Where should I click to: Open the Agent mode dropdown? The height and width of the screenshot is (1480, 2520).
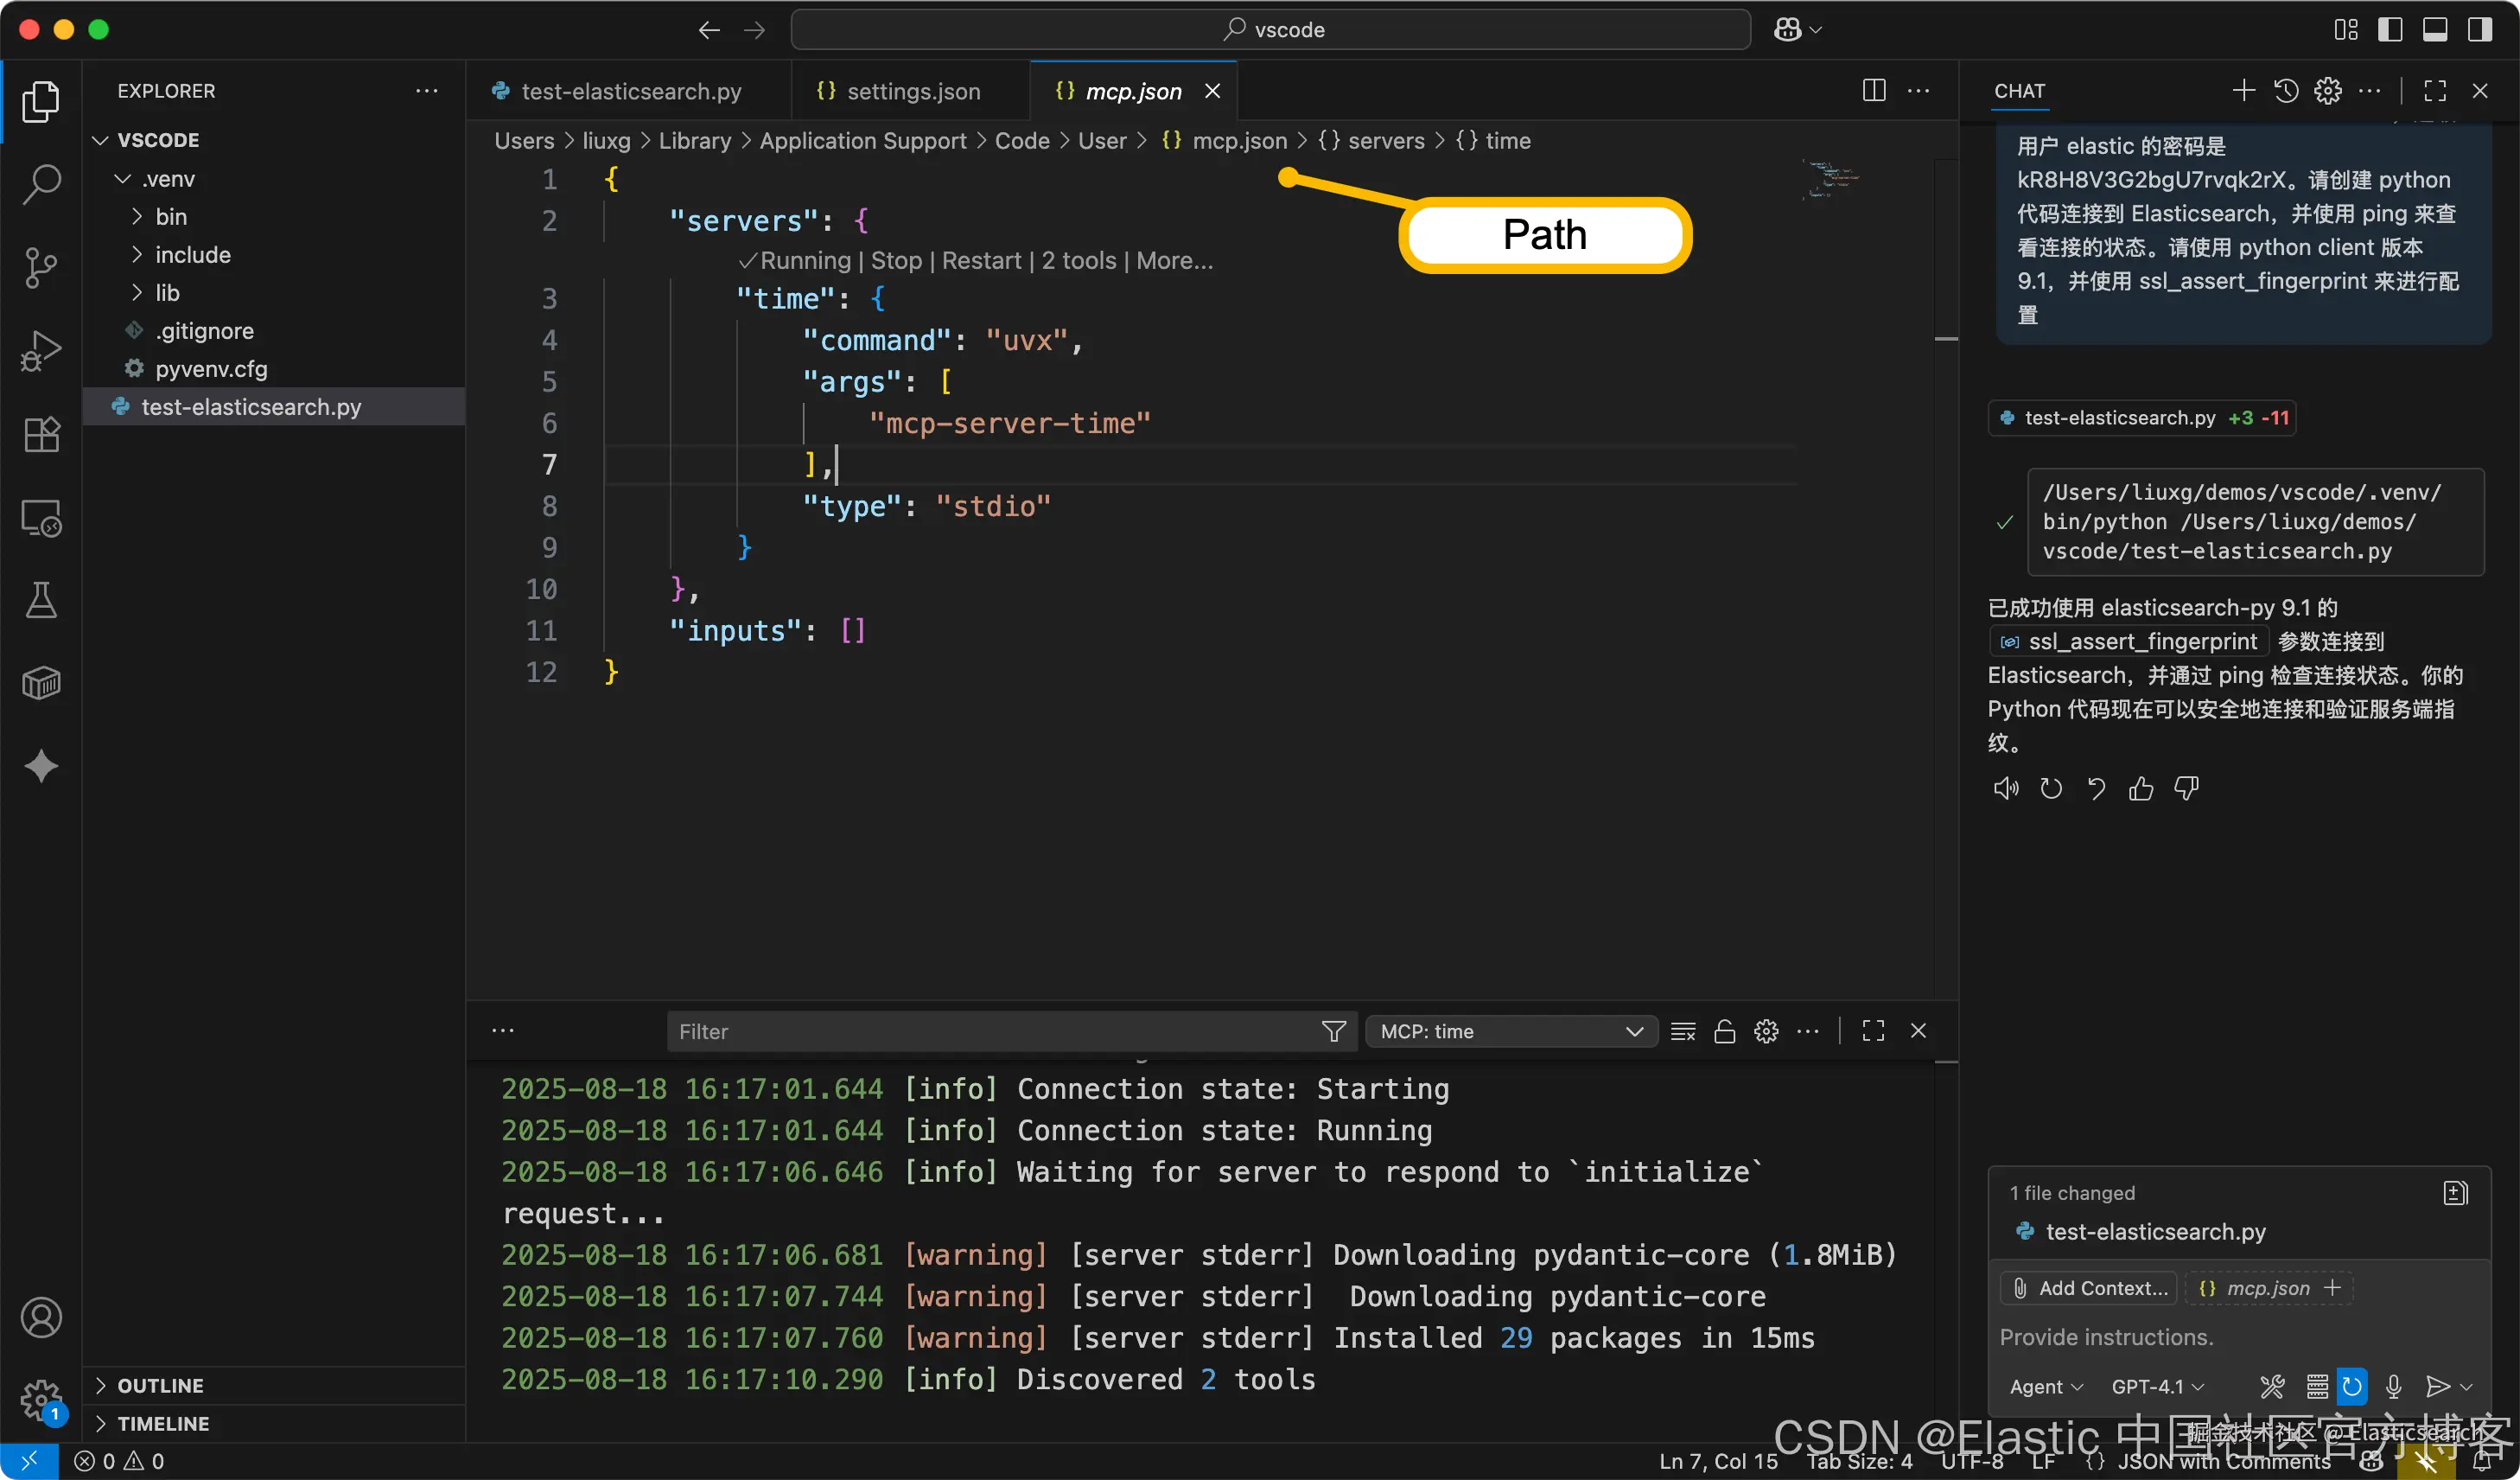(2046, 1386)
